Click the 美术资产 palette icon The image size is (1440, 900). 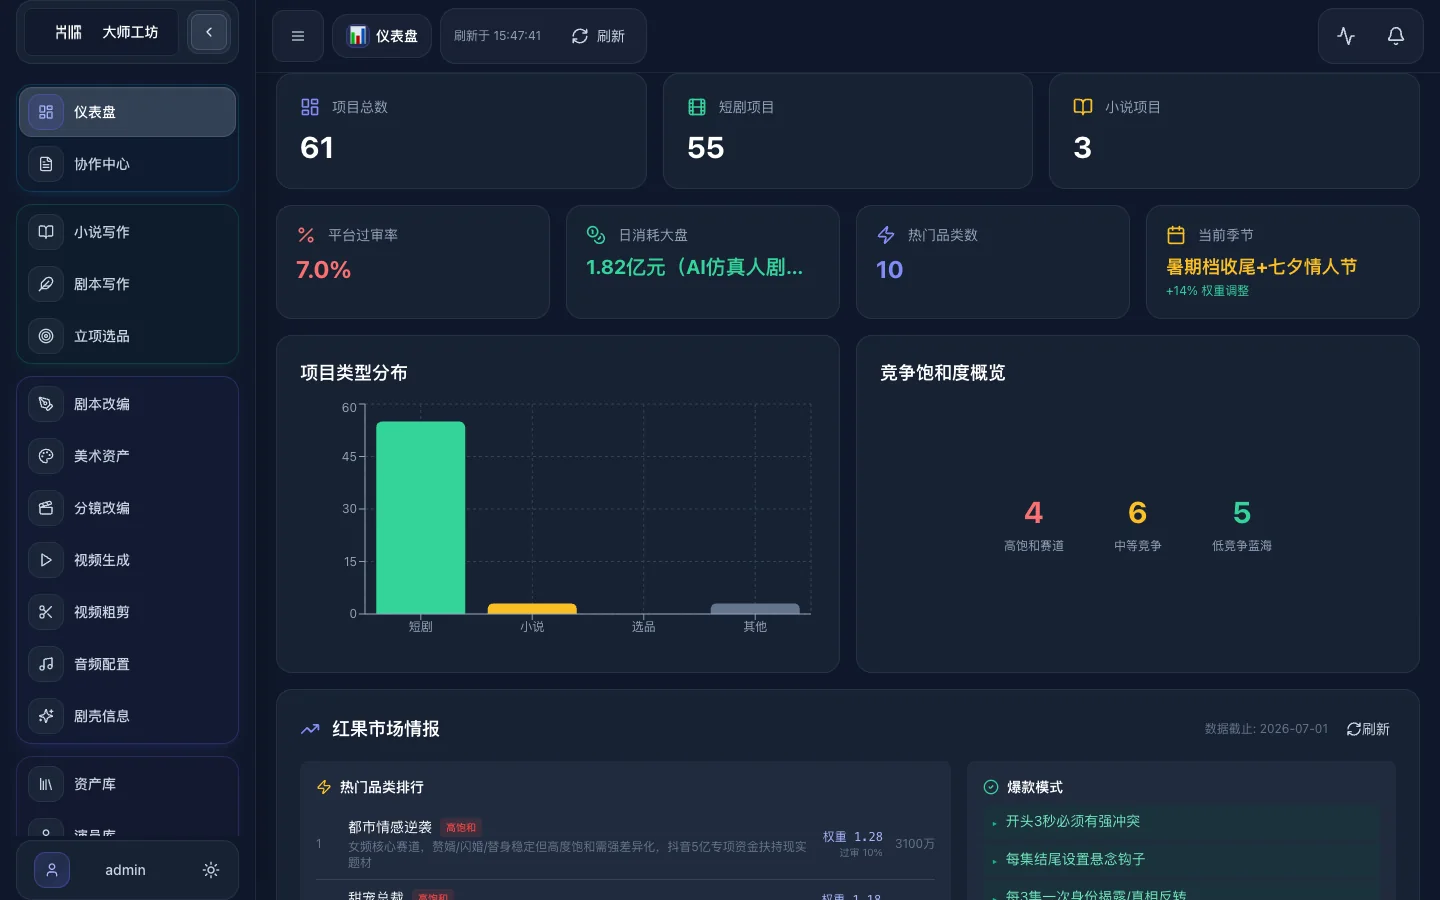tap(46, 456)
